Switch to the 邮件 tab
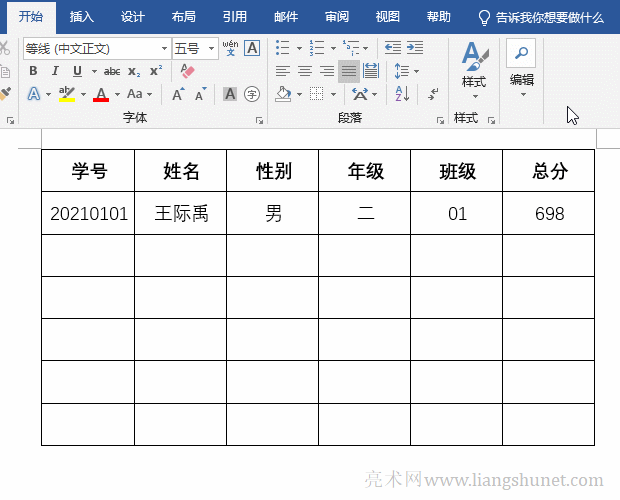620x500 pixels. tap(286, 17)
